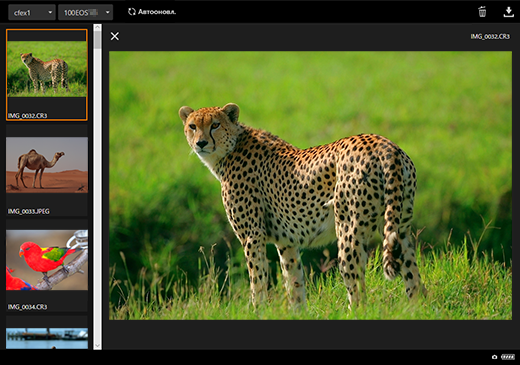Click the battery level indicator
This screenshot has width=520, height=365.
coord(508,357)
